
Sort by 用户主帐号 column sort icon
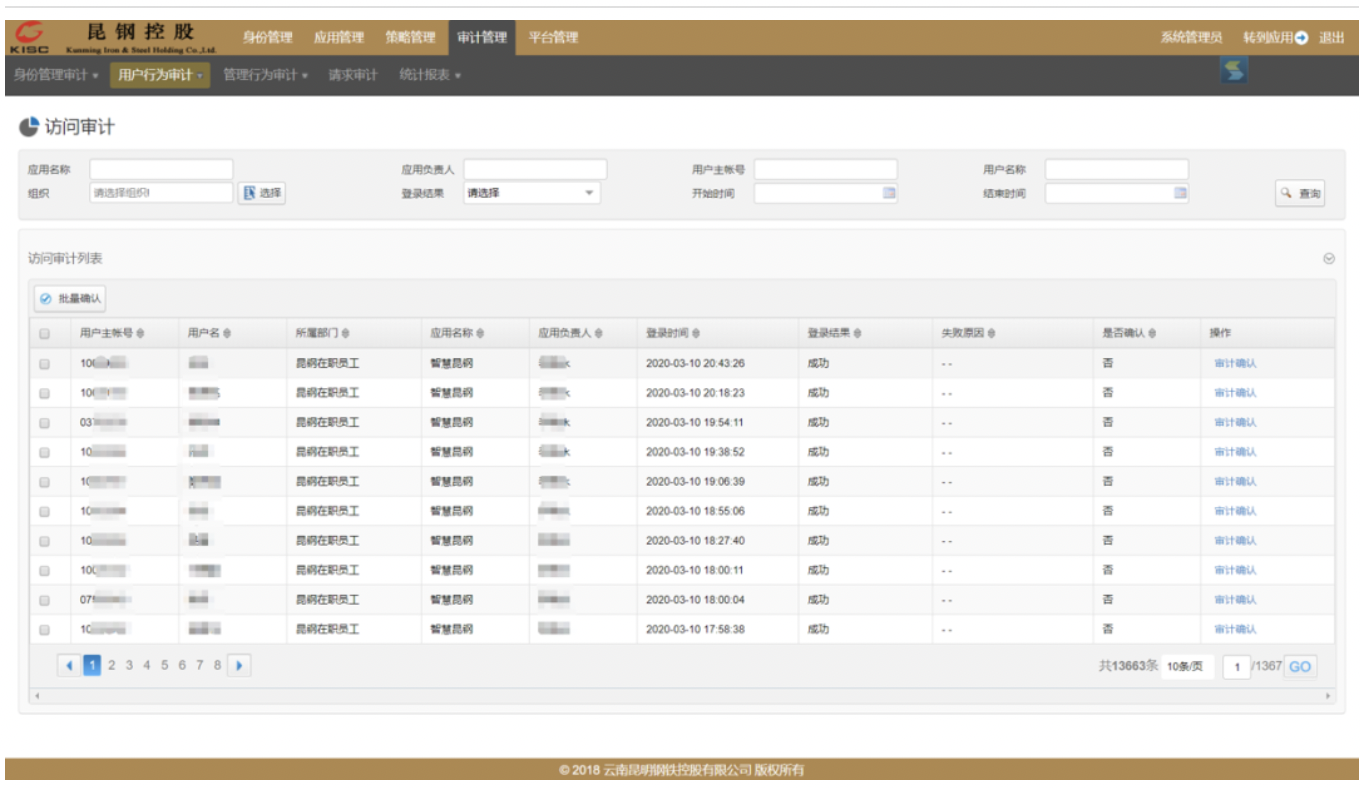point(141,333)
